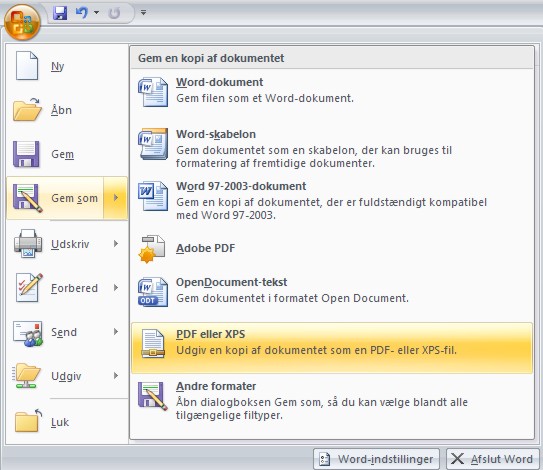Select Andre formater save option
The width and height of the screenshot is (543, 470).
point(332,400)
